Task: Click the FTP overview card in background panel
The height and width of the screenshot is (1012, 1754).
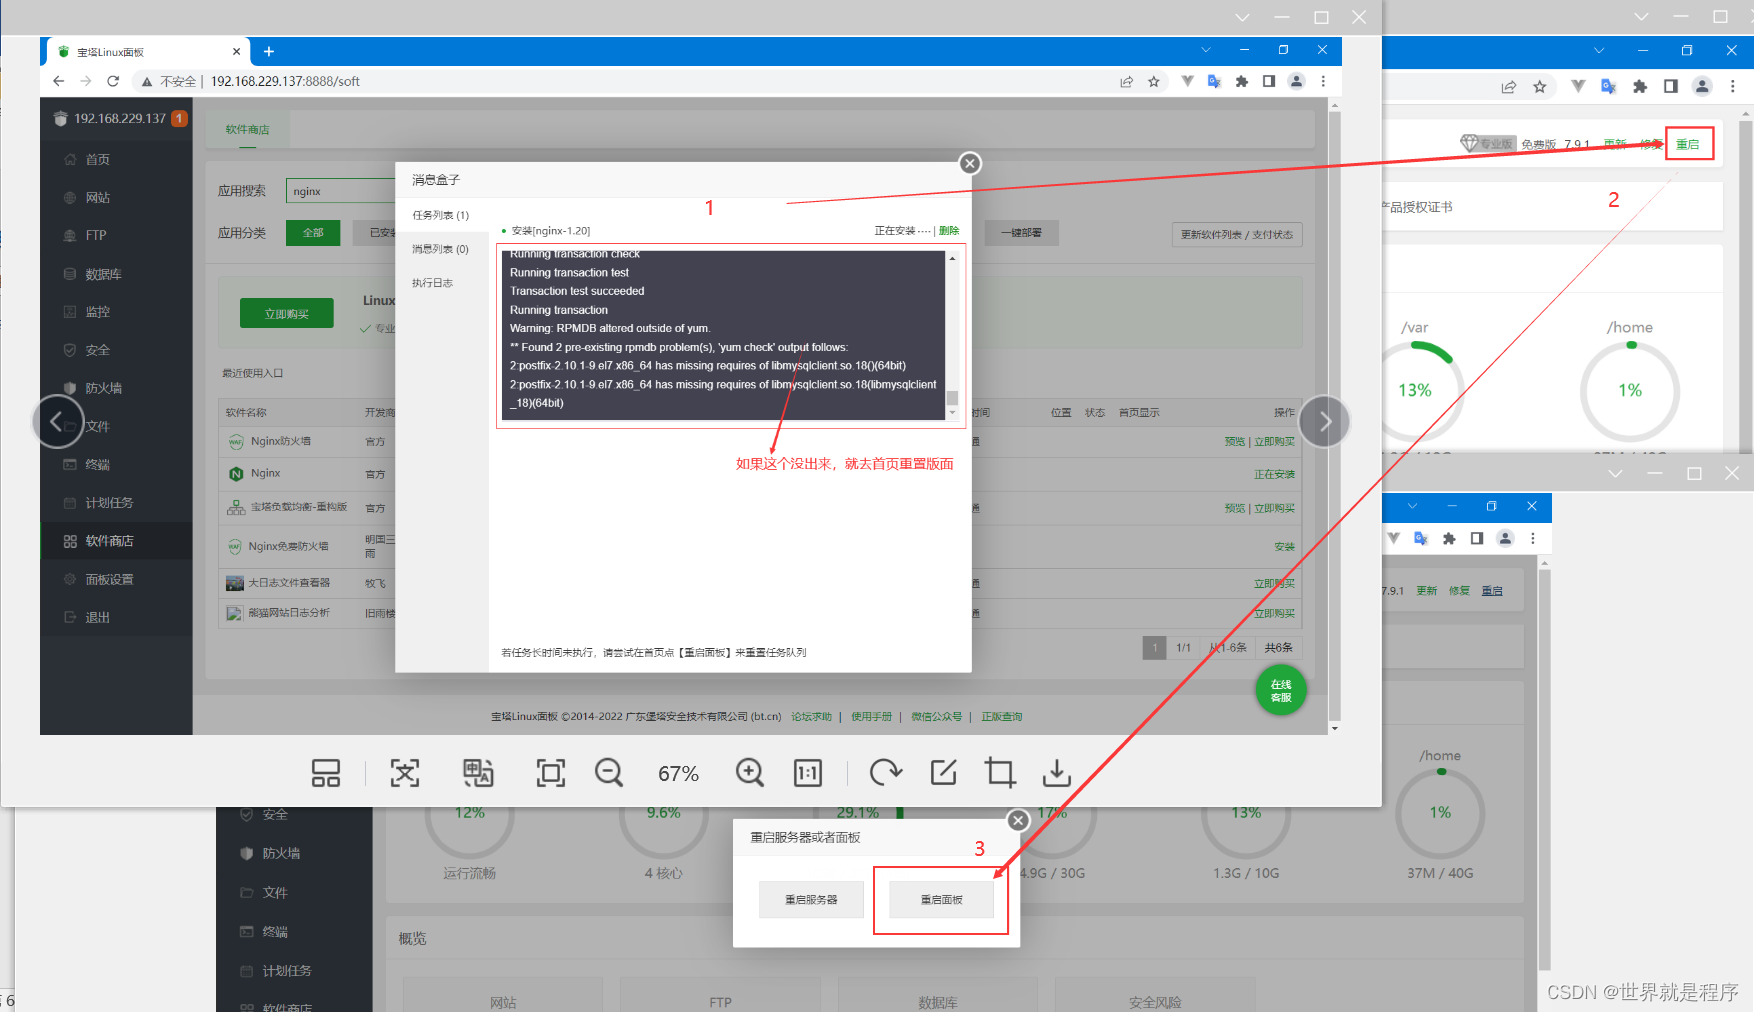Action: pyautogui.click(x=720, y=996)
